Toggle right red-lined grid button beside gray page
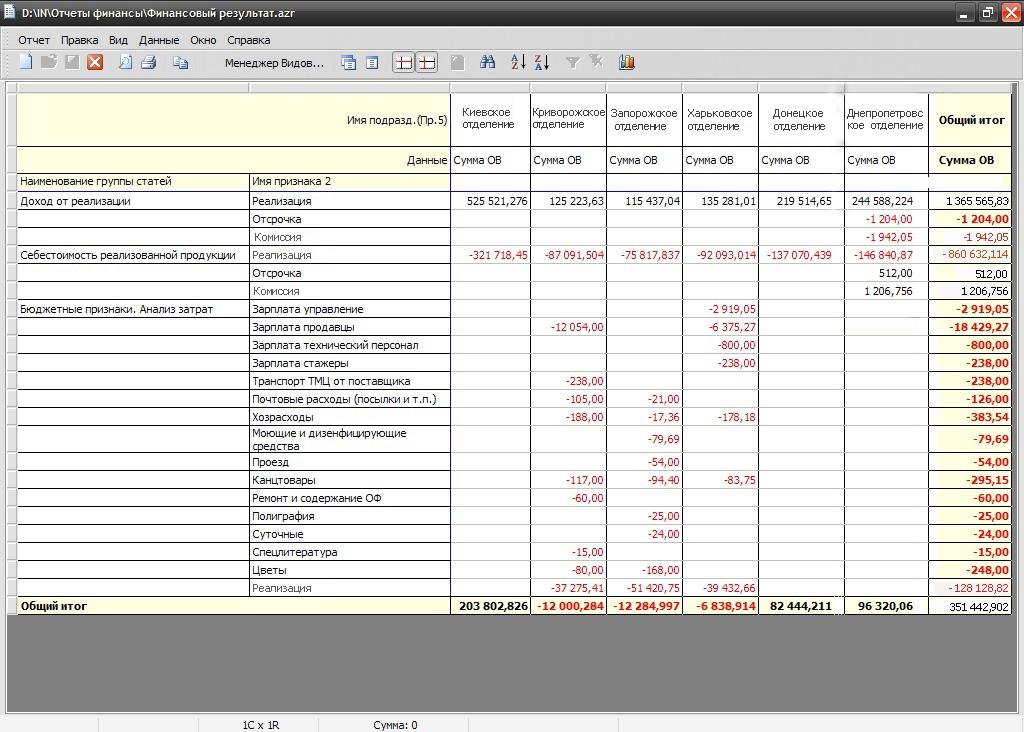The height and width of the screenshot is (732, 1024). [x=426, y=63]
